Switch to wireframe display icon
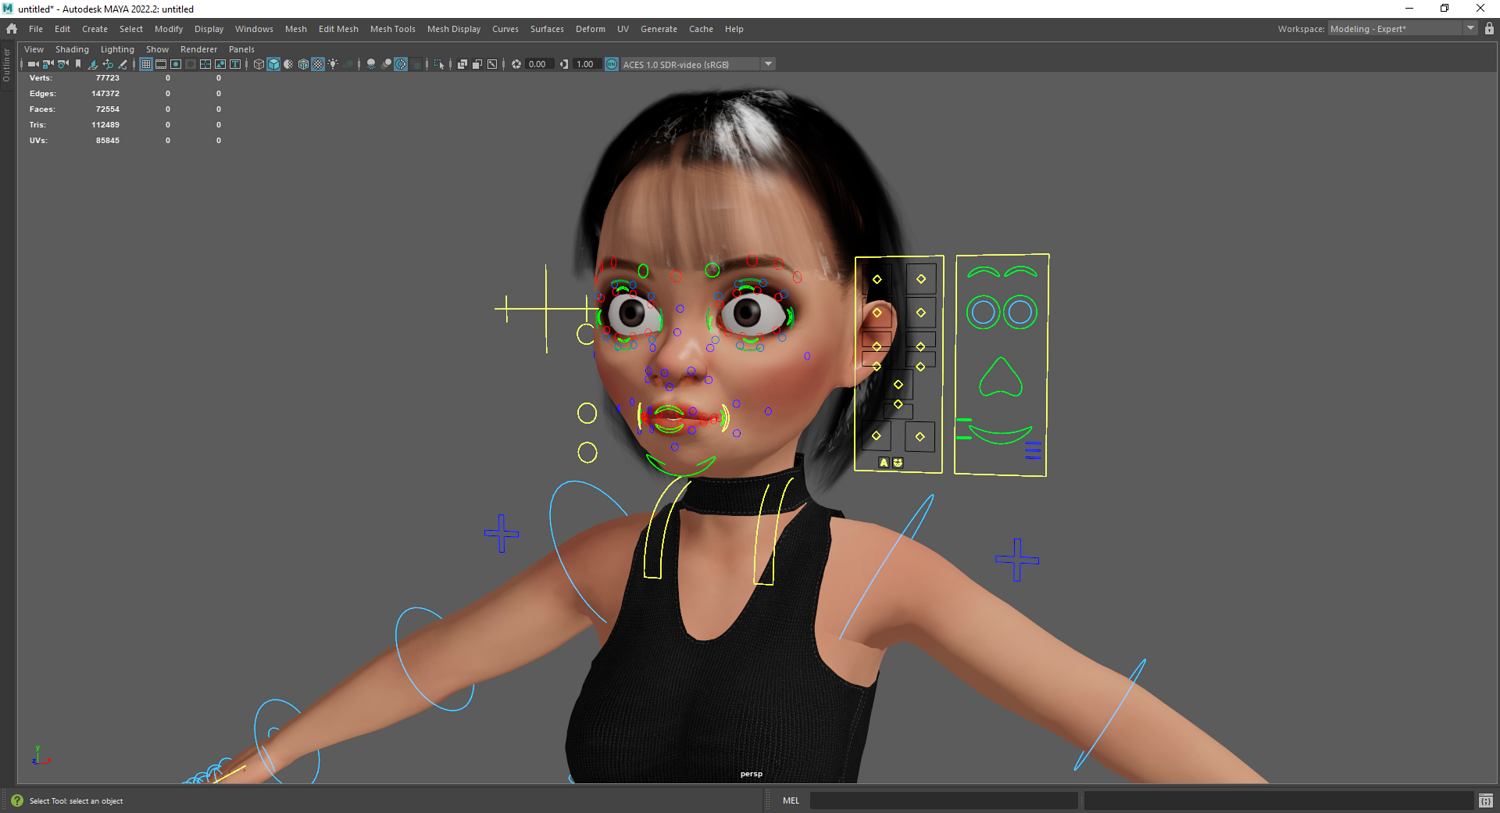The image size is (1500, 813). point(259,64)
